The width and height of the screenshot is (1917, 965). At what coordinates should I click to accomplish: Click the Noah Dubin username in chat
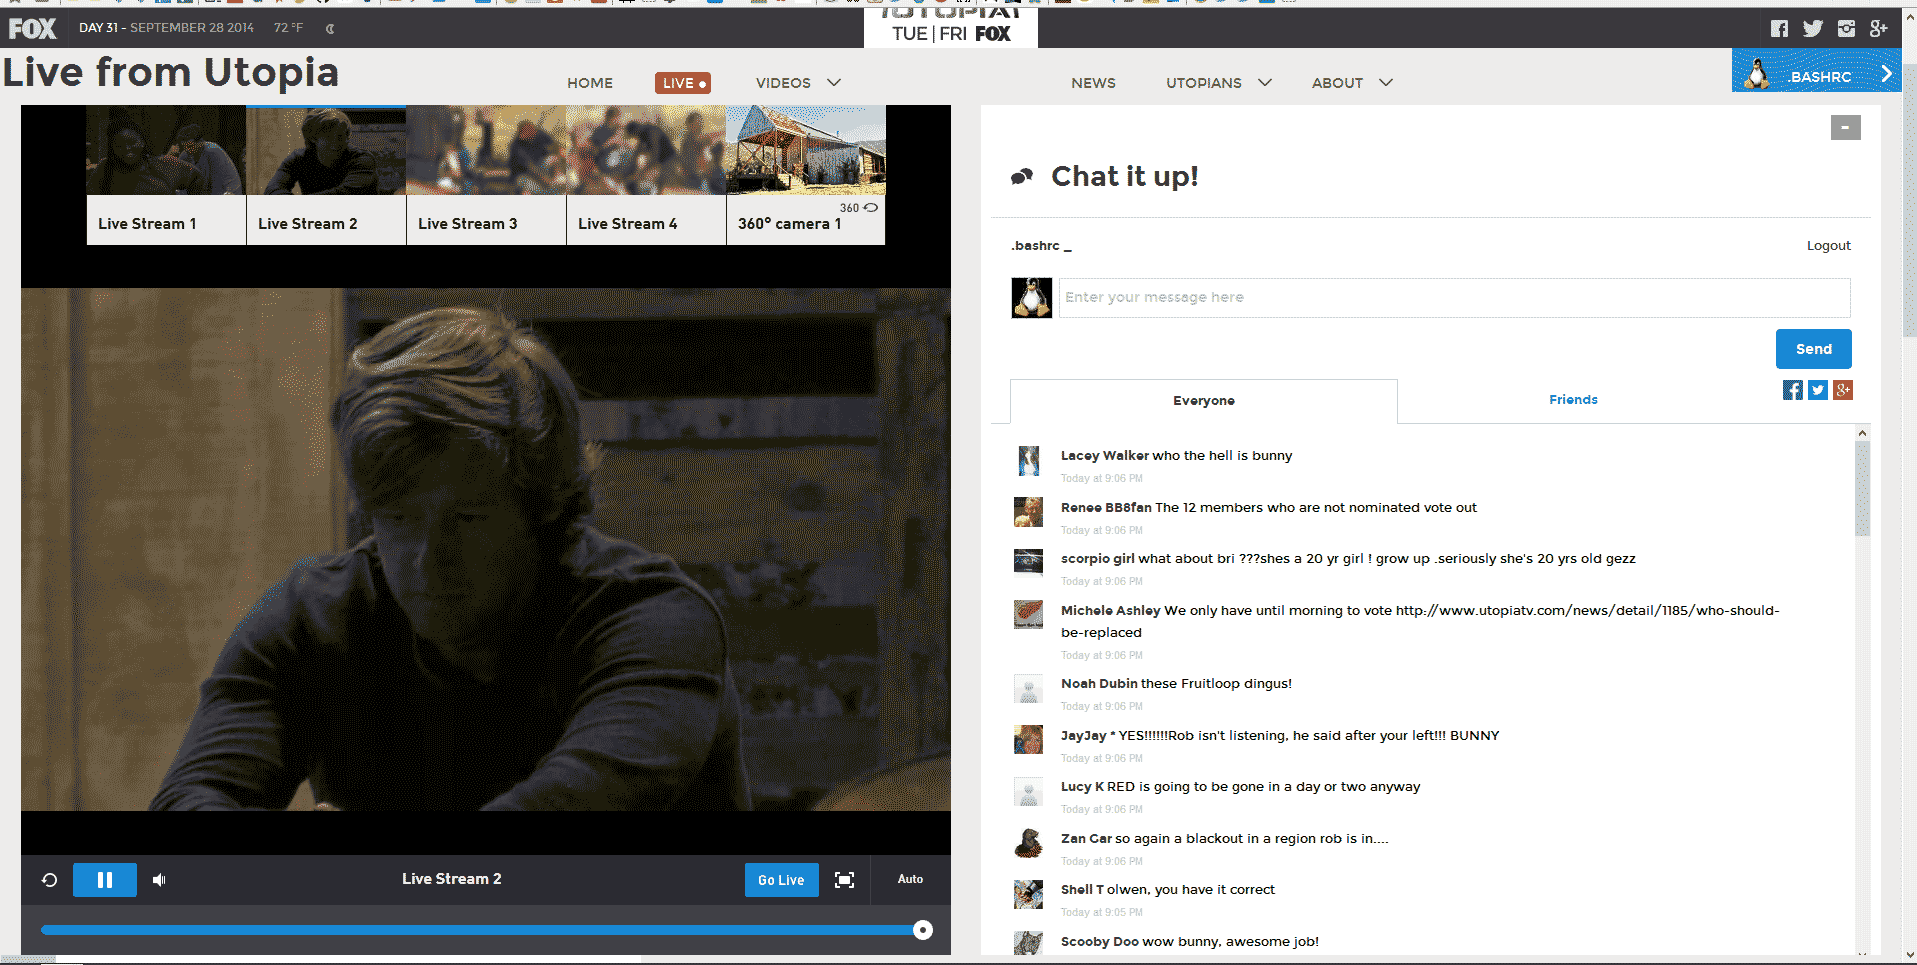click(1099, 684)
